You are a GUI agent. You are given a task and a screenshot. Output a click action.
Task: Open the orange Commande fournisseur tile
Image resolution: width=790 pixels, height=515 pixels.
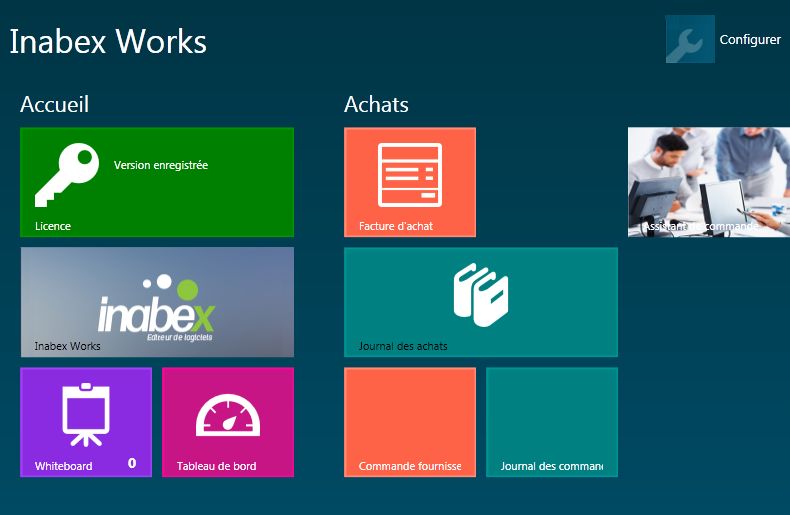pyautogui.click(x=410, y=422)
